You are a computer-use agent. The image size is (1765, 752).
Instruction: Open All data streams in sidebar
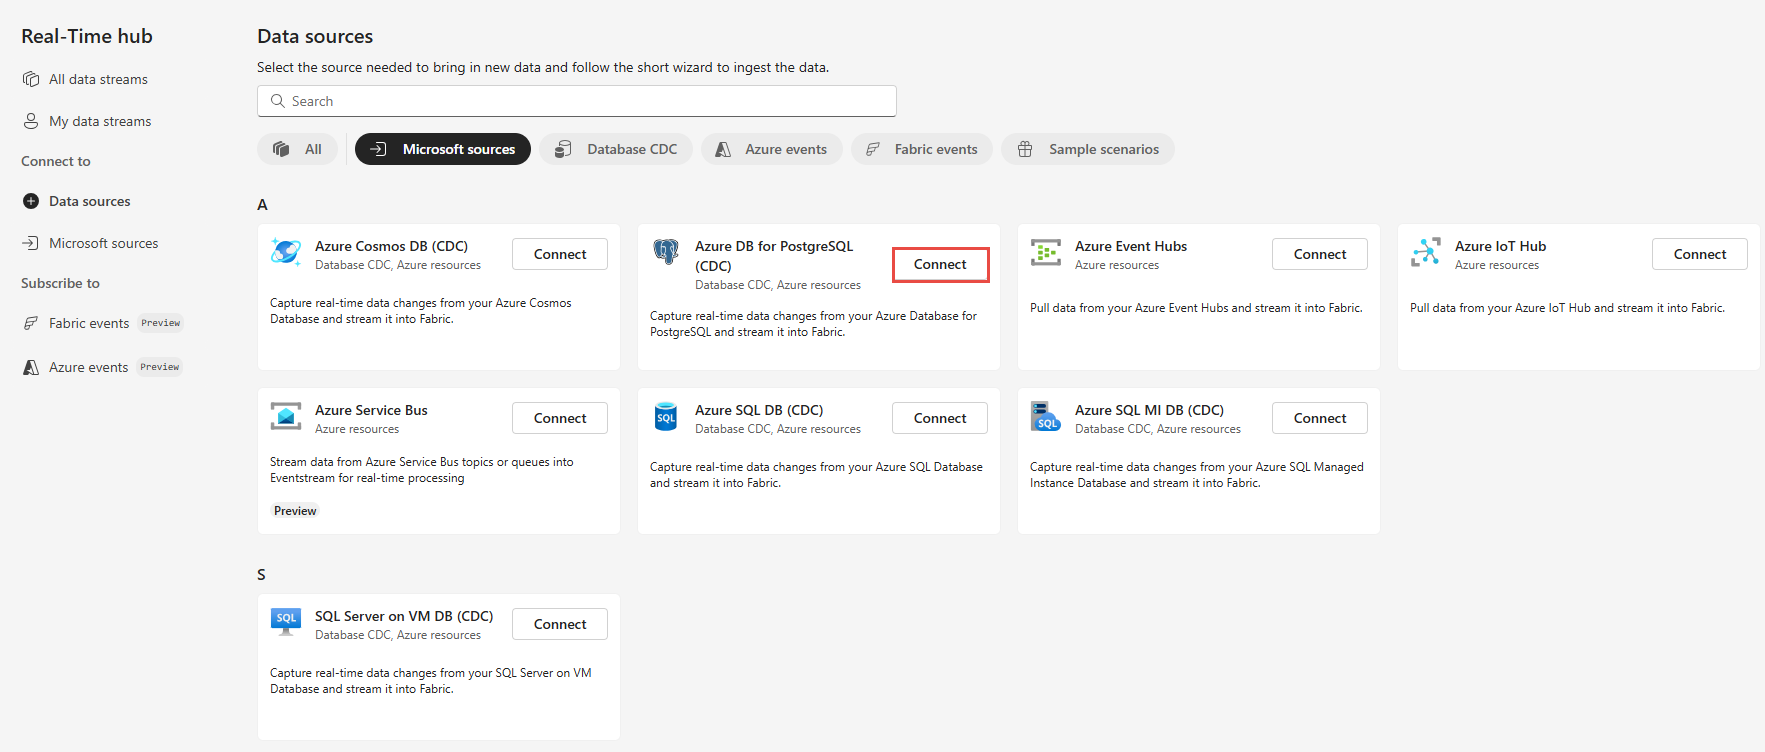pyautogui.click(x=98, y=79)
